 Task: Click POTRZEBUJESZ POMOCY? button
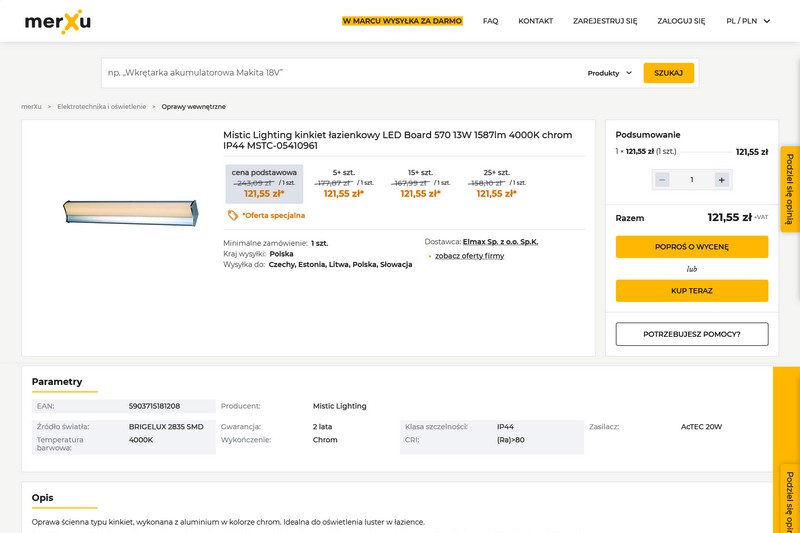pos(692,334)
